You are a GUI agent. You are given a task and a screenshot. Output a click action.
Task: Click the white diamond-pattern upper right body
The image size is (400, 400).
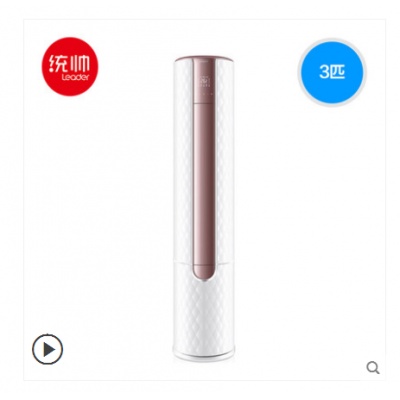tap(225, 162)
